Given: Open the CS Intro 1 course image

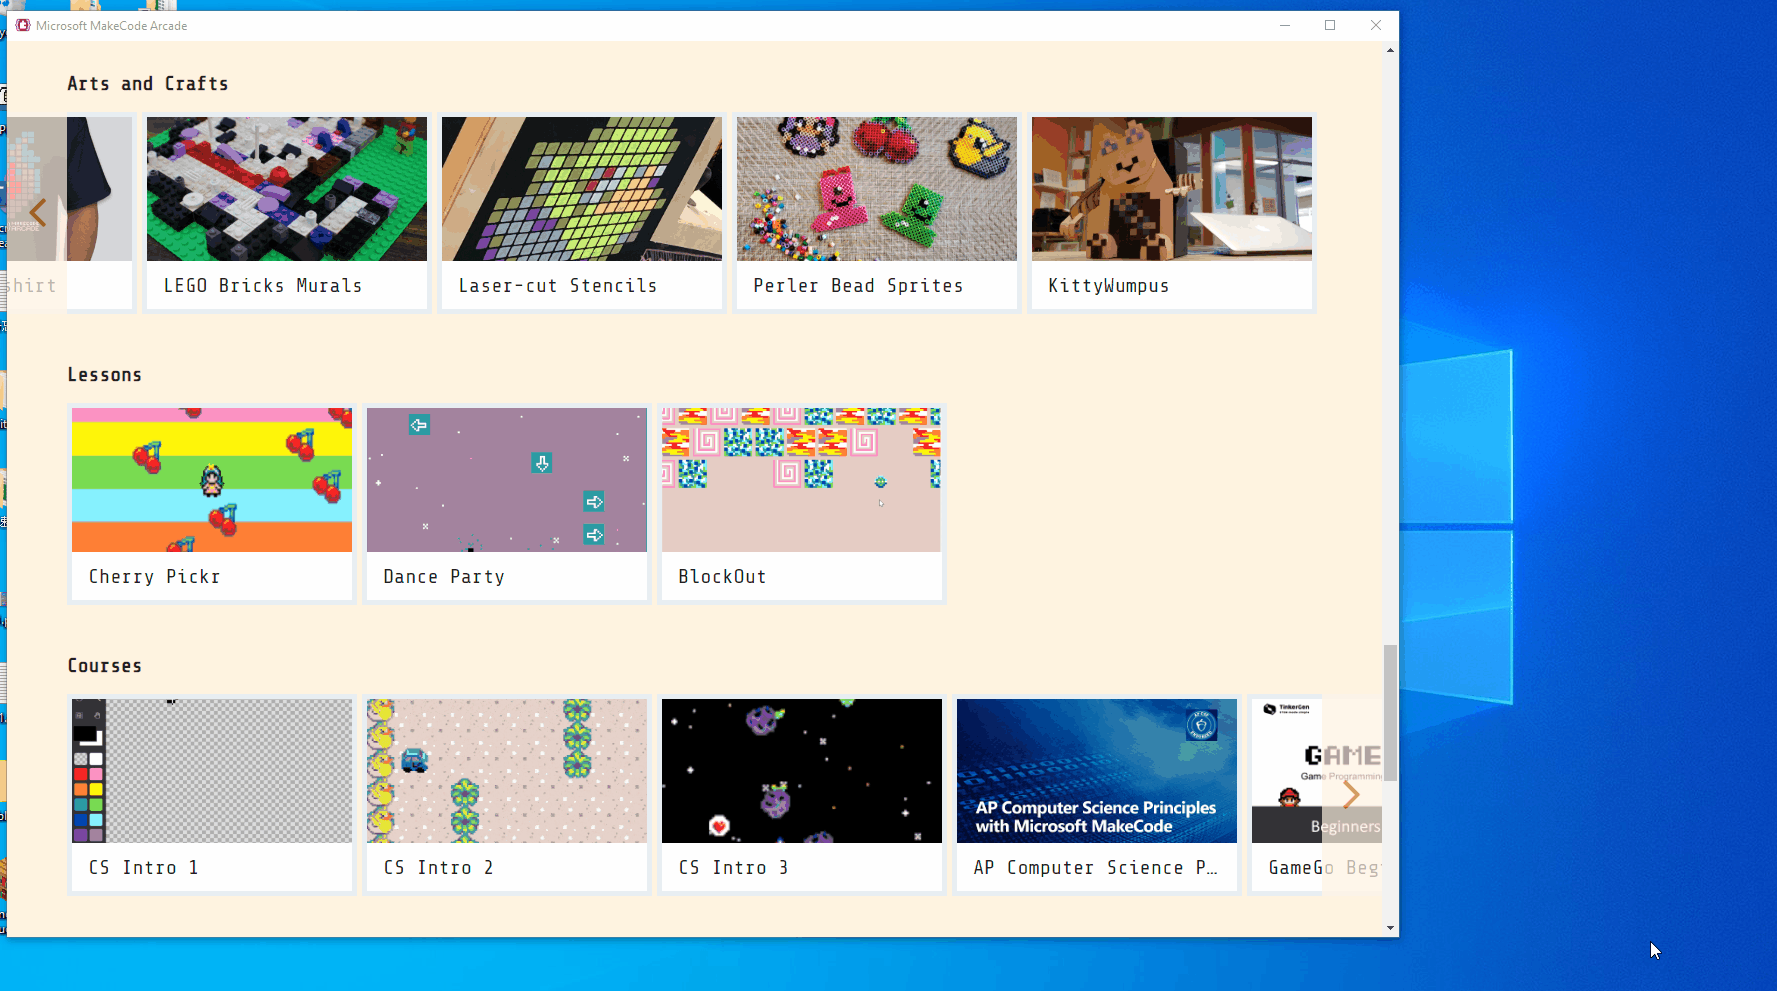Looking at the screenshot, I should (x=212, y=771).
